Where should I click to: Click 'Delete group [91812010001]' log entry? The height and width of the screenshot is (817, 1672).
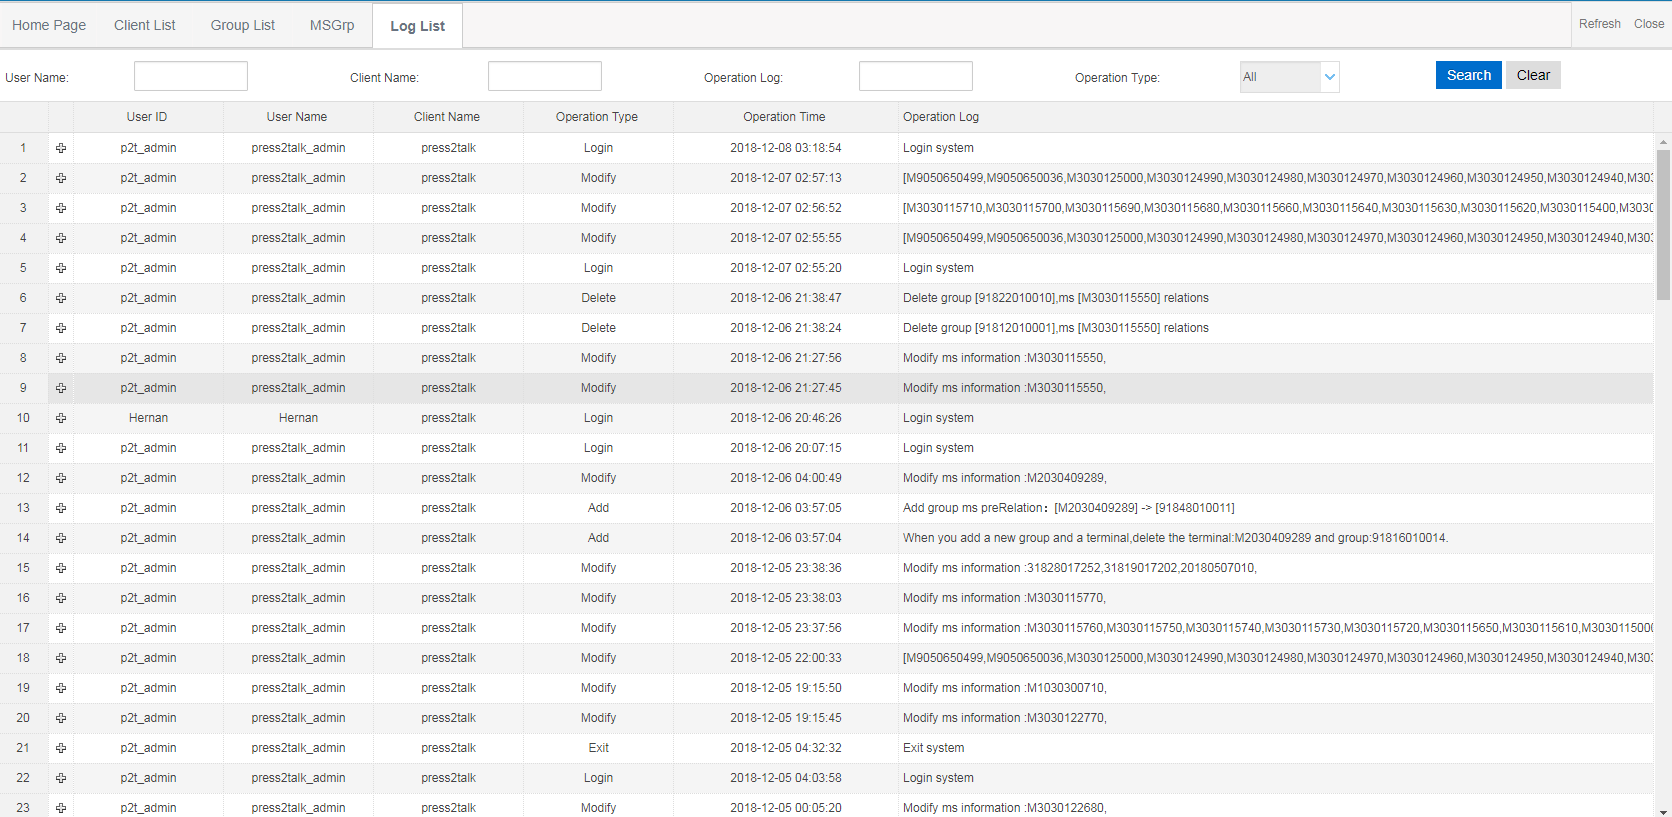pyautogui.click(x=1056, y=328)
